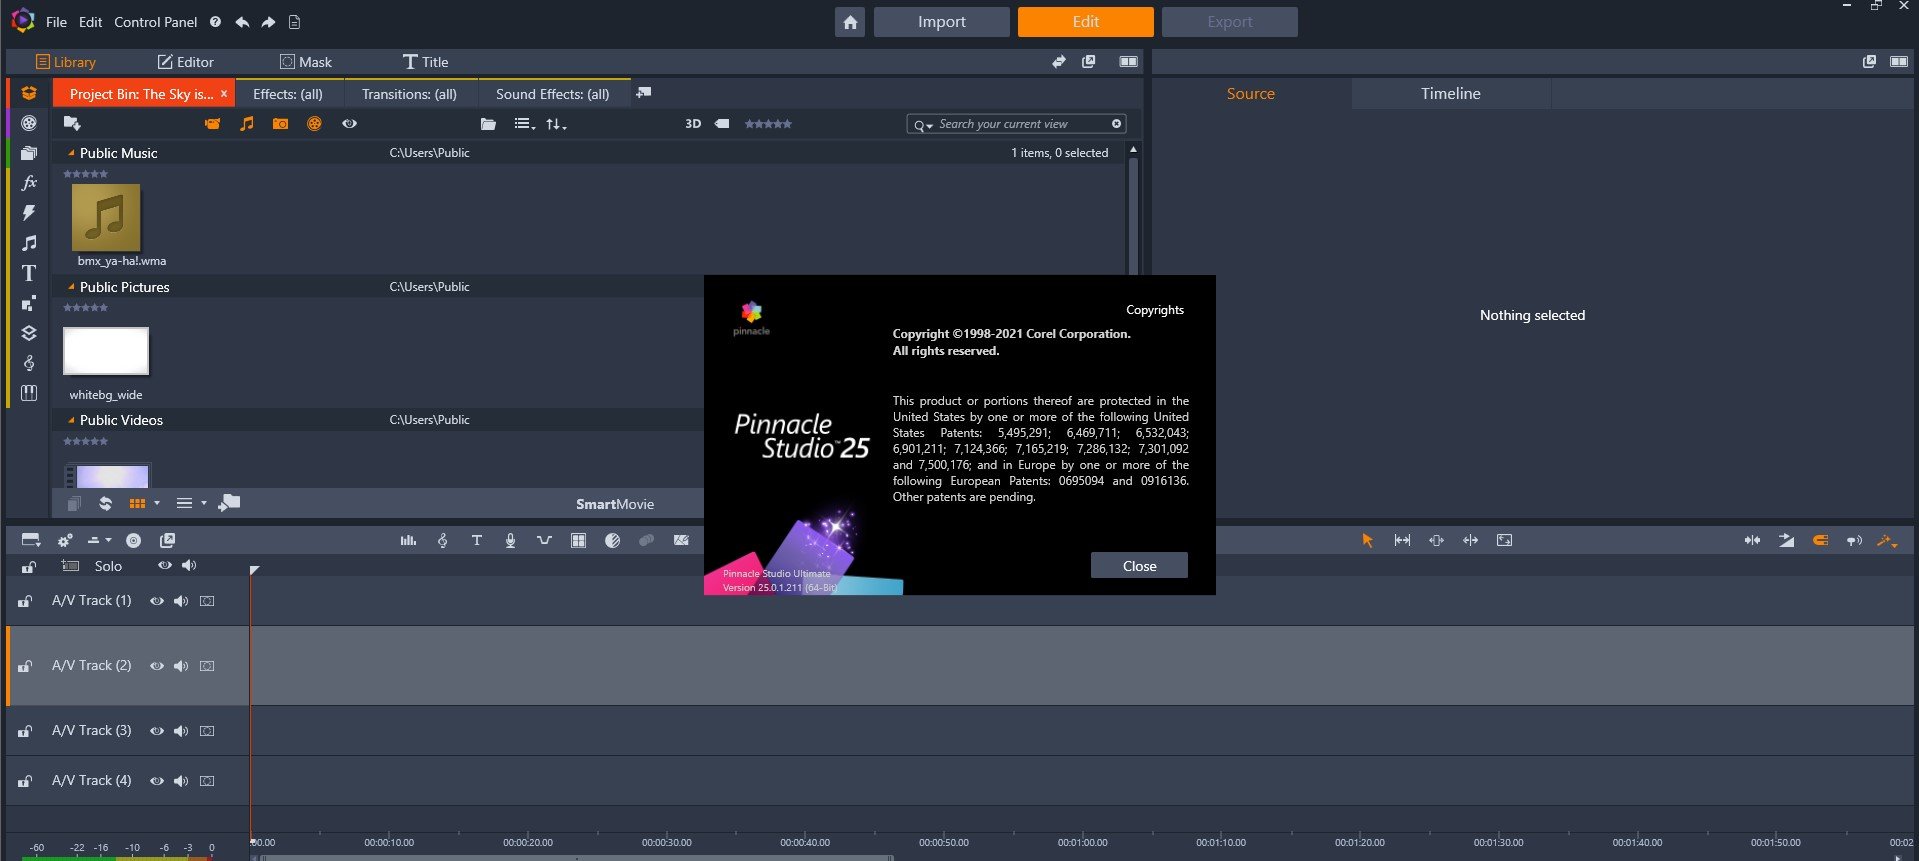Close the Copyrights dialog
The image size is (1919, 861).
coord(1139,566)
